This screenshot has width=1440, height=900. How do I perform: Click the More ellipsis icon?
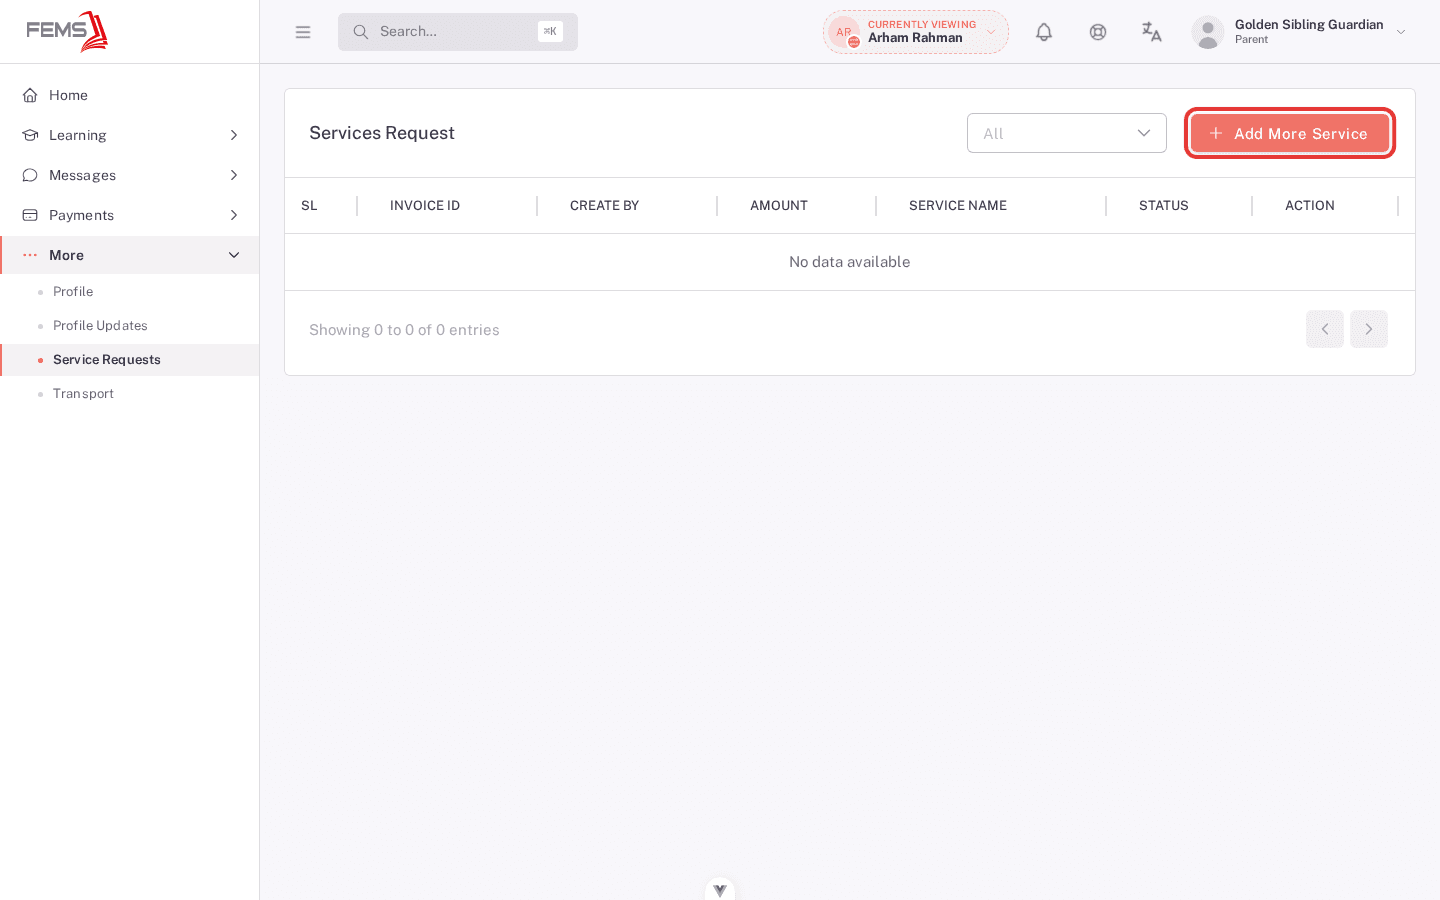tap(30, 255)
